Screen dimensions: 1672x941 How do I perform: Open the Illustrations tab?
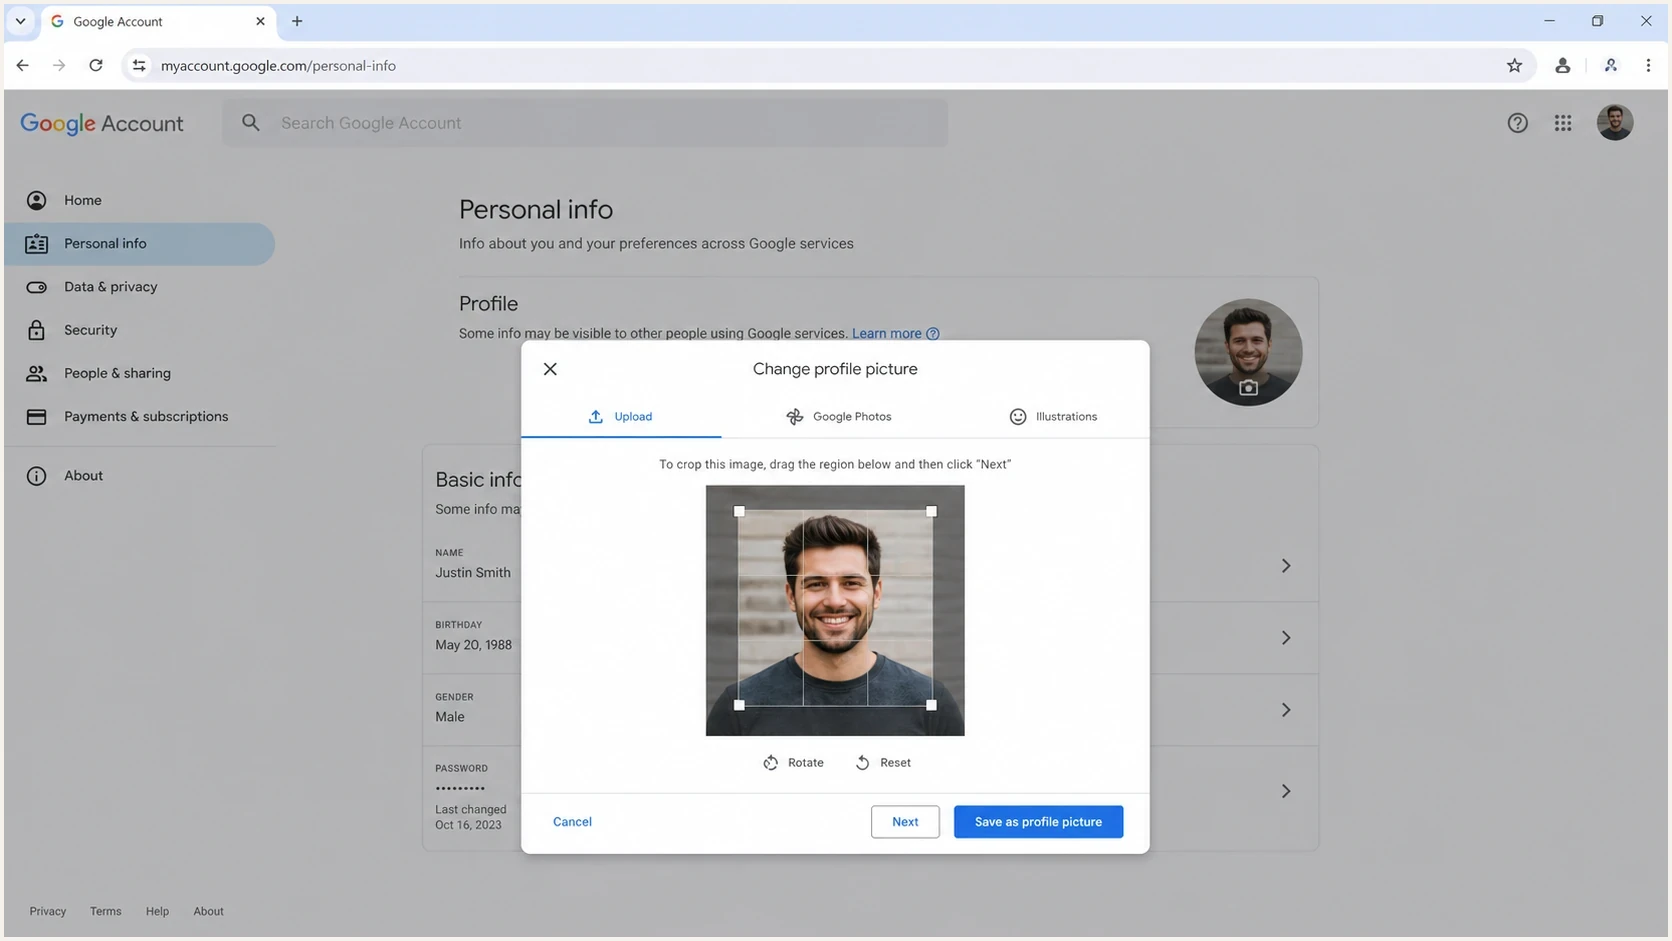click(x=1053, y=417)
